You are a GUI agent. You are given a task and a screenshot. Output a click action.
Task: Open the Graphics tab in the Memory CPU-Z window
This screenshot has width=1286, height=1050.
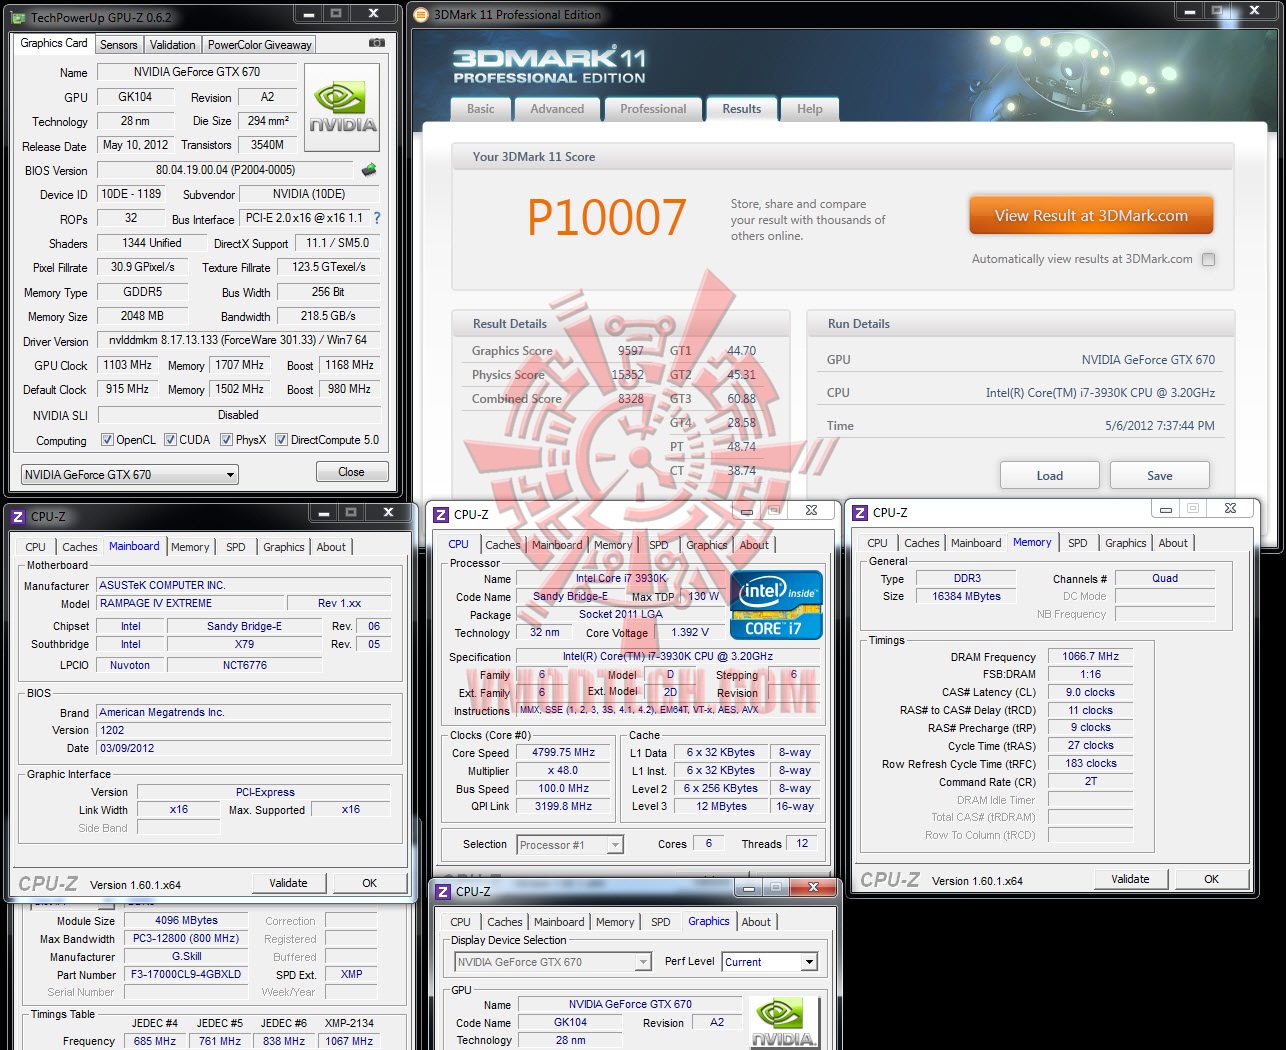[x=1125, y=543]
